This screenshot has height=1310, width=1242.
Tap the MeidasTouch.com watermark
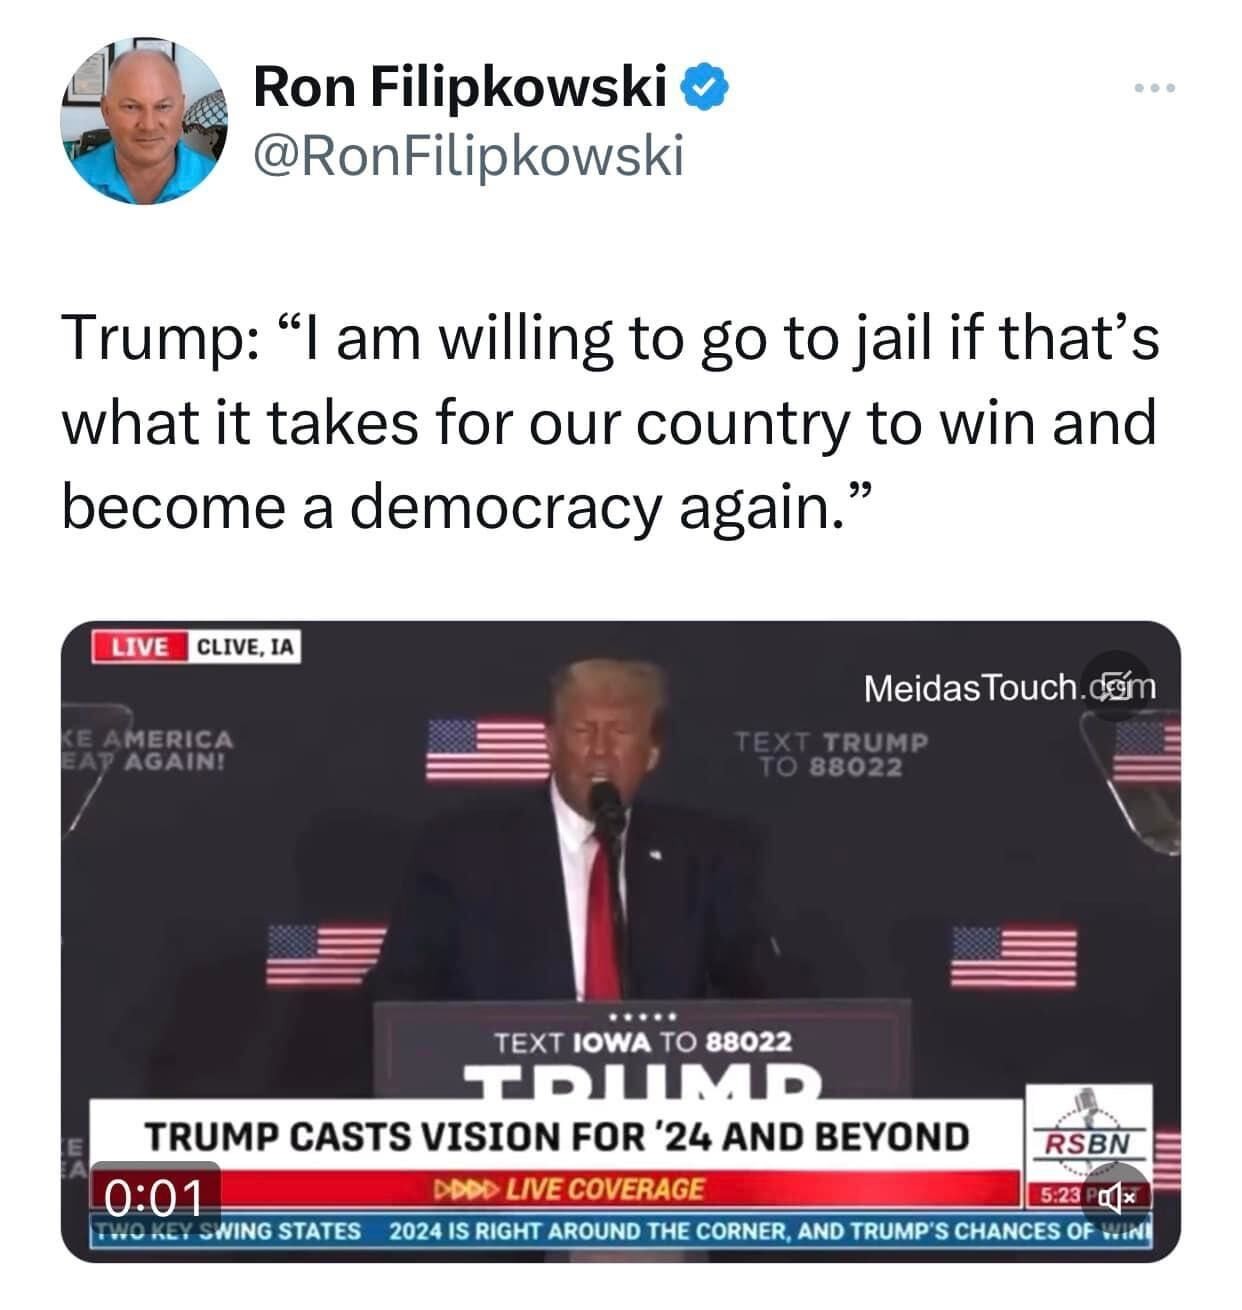pyautogui.click(x=1009, y=687)
